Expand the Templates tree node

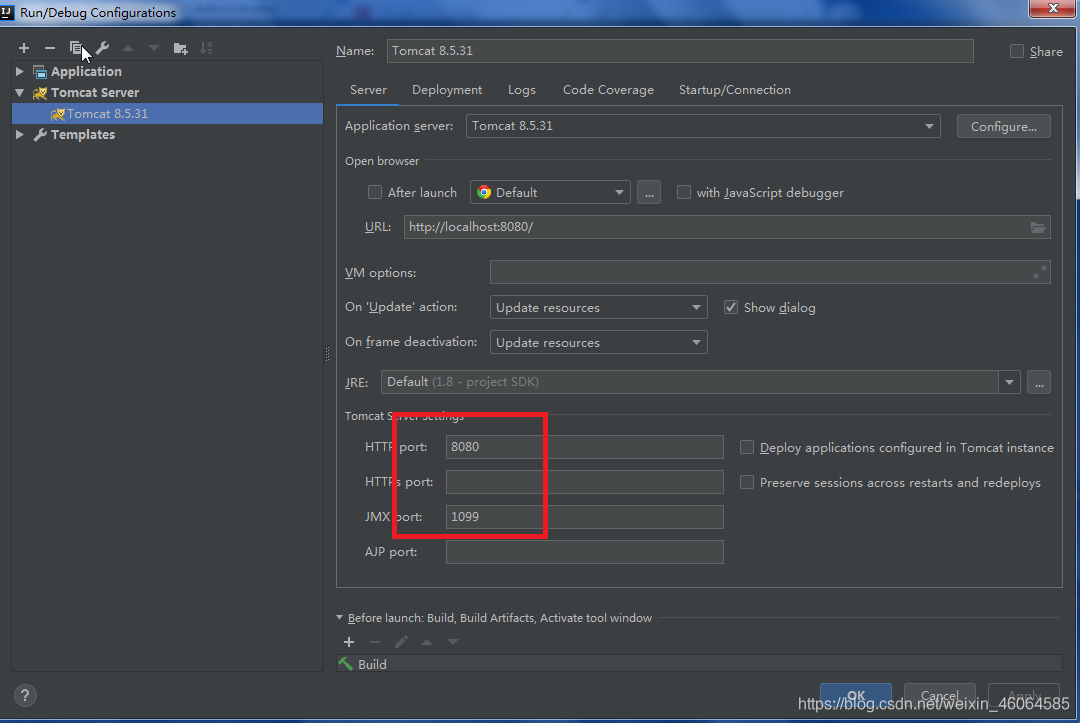point(20,134)
